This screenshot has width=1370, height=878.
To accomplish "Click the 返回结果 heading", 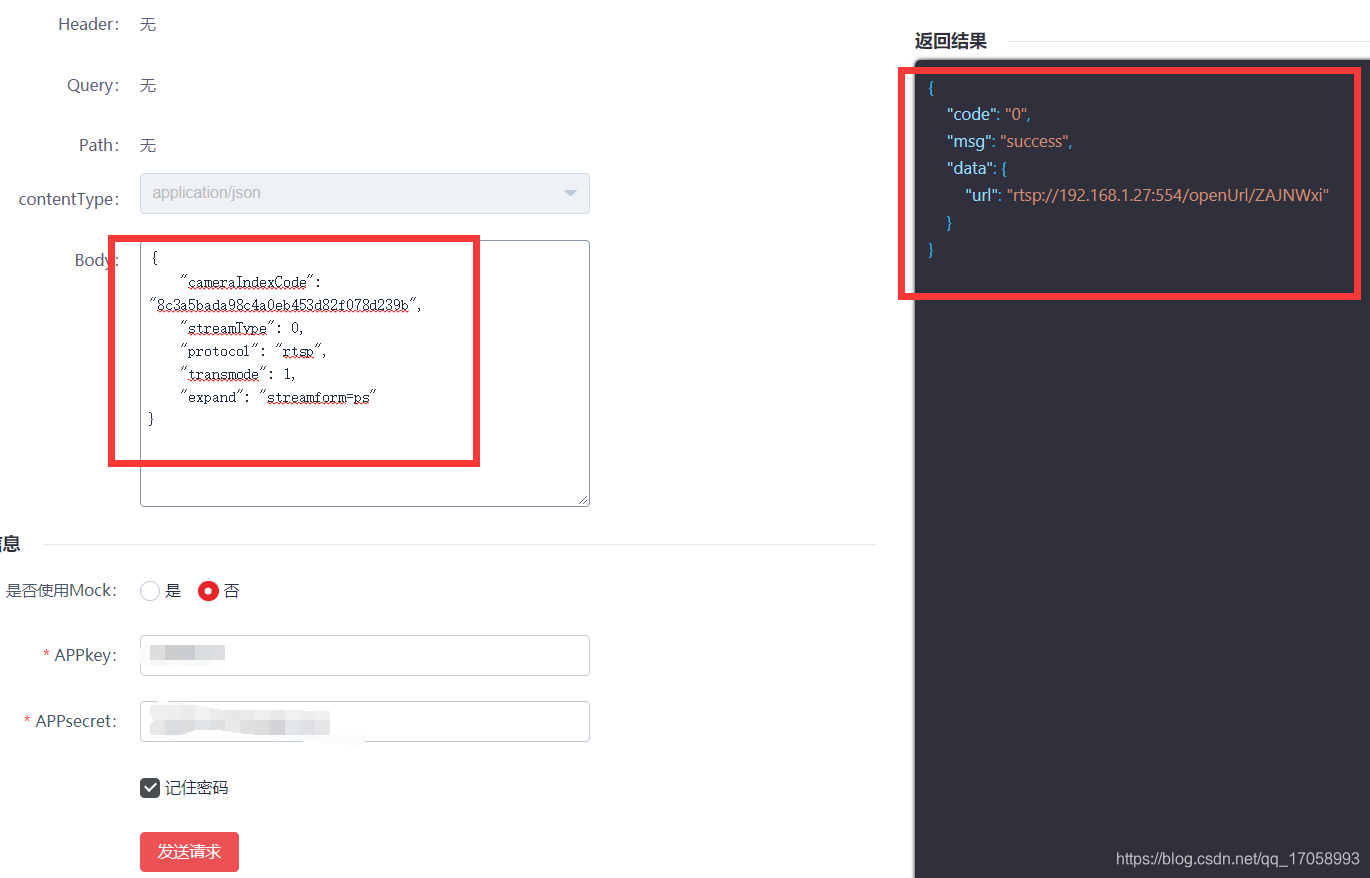I will (x=951, y=41).
